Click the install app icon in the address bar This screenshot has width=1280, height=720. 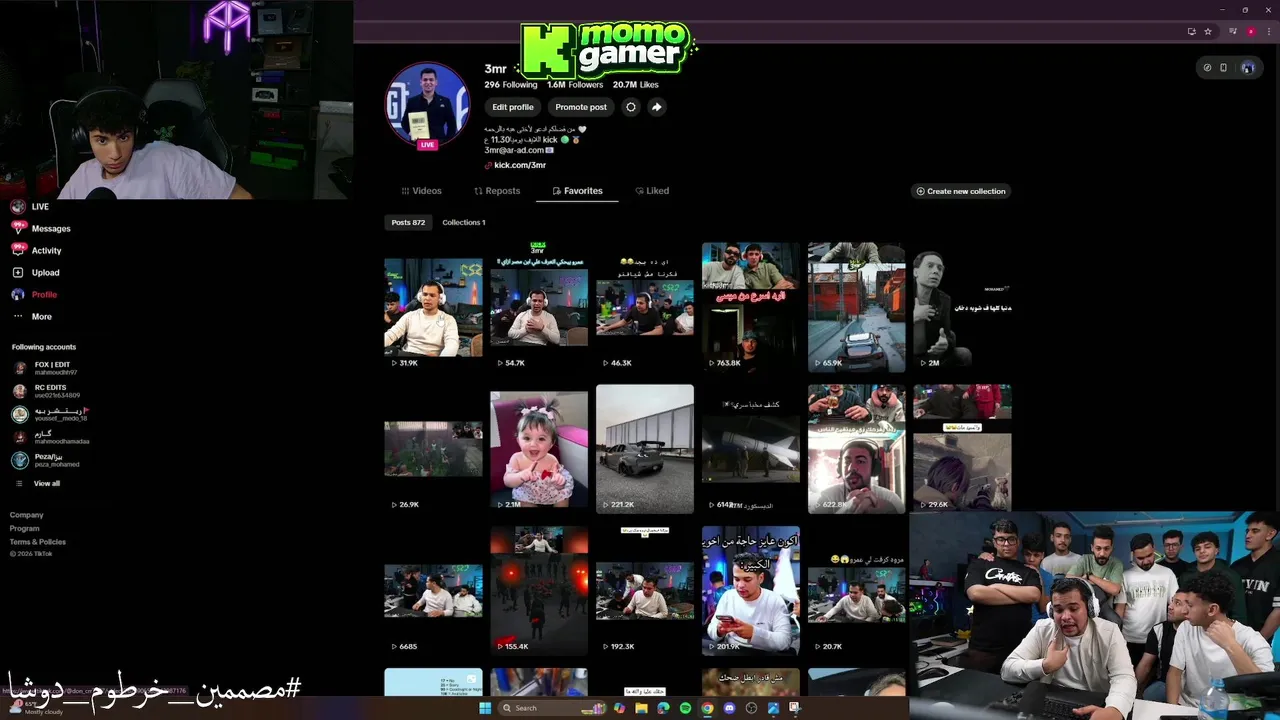1192,31
